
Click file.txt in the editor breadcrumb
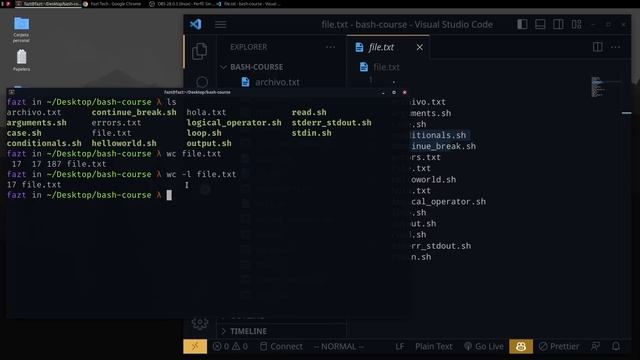(386, 67)
